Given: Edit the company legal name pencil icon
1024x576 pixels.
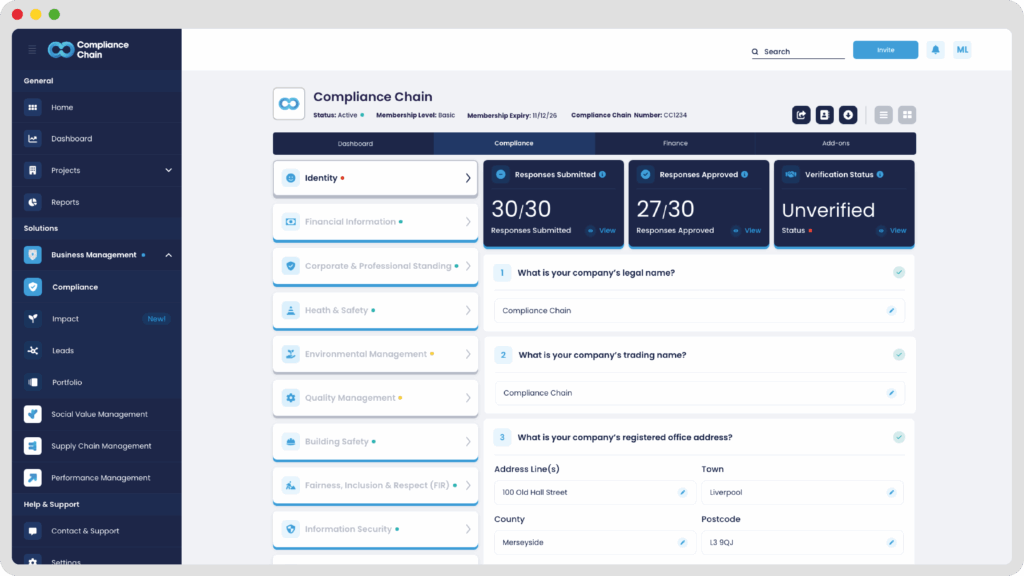Looking at the screenshot, I should [x=891, y=311].
